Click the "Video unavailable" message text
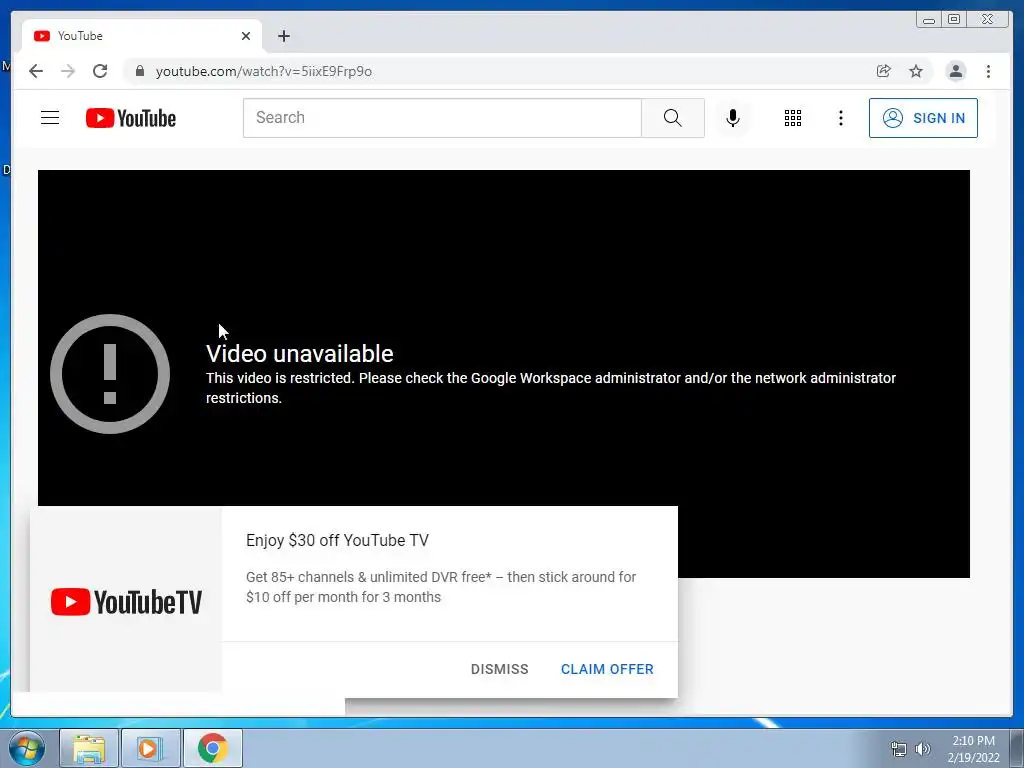 click(300, 353)
